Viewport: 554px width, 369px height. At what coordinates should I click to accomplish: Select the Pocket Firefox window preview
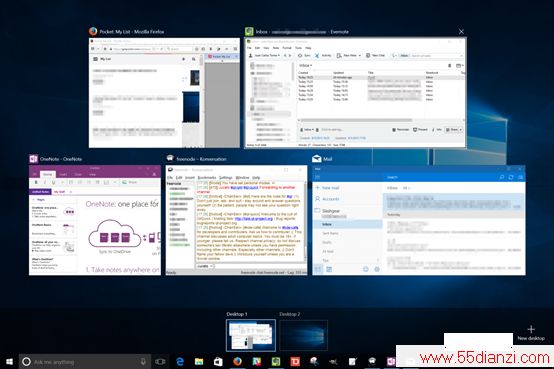pos(164,93)
